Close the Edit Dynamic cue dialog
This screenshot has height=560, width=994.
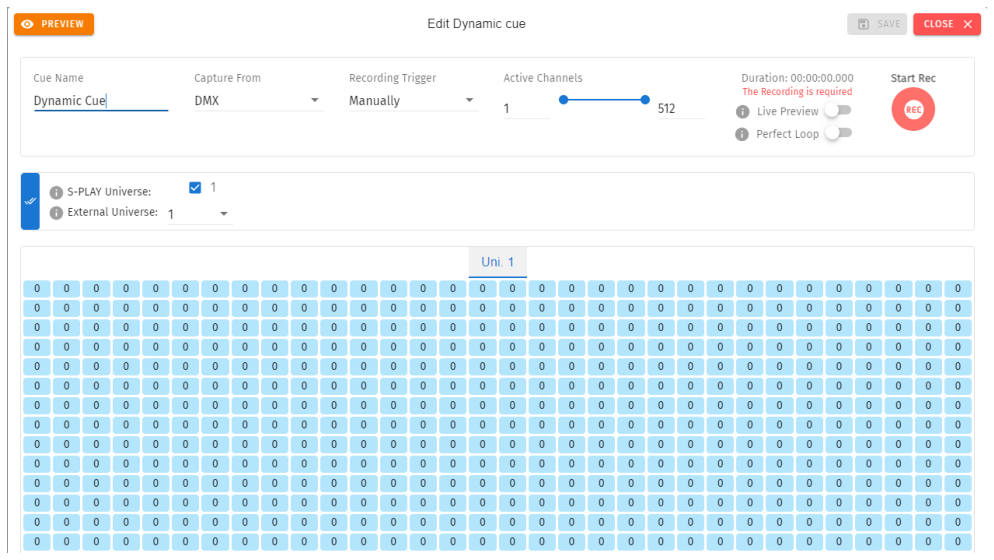pos(946,24)
